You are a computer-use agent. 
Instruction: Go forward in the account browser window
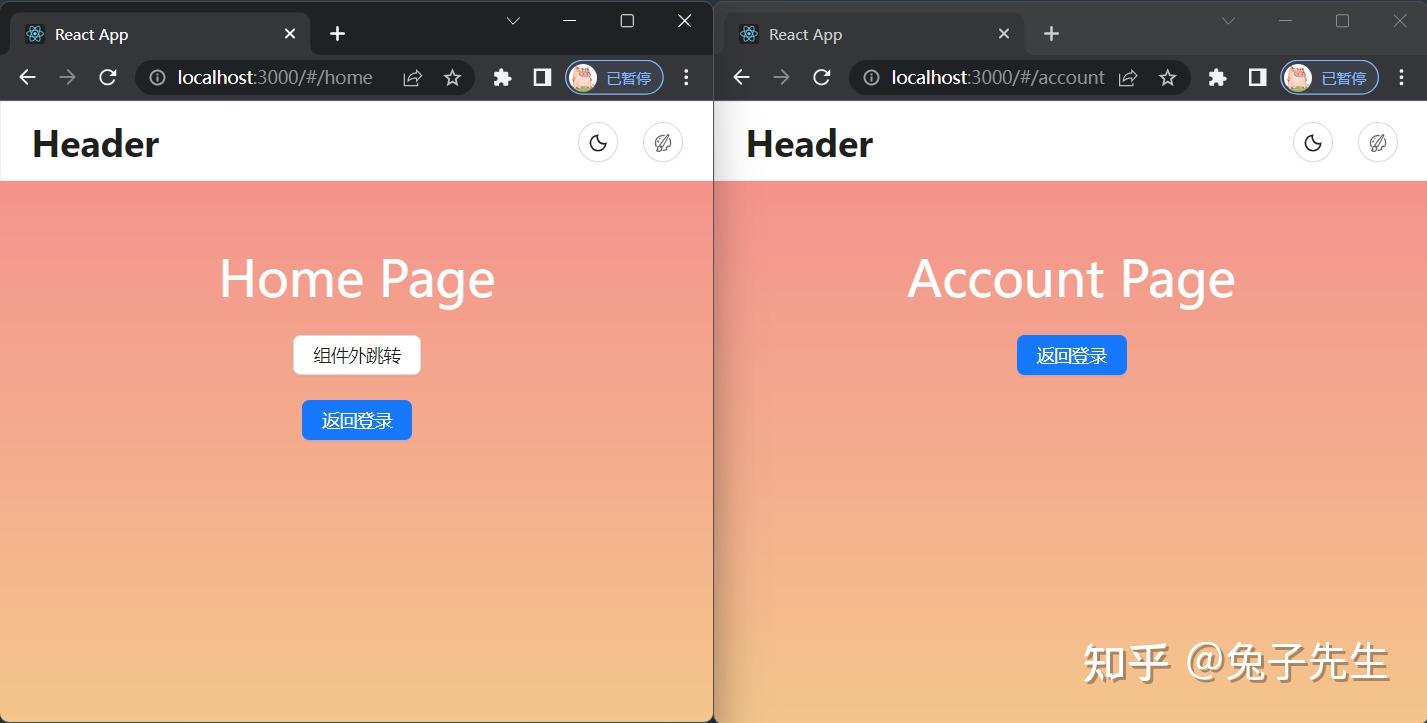[x=781, y=77]
